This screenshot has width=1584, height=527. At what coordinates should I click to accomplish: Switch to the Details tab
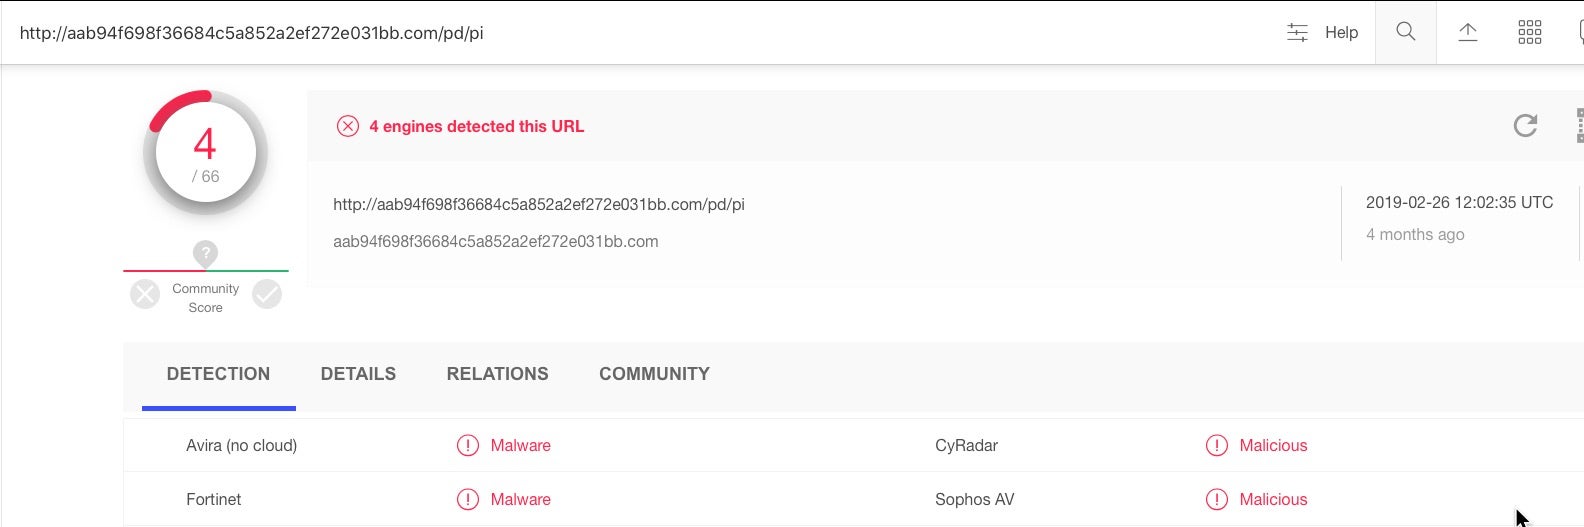(358, 374)
